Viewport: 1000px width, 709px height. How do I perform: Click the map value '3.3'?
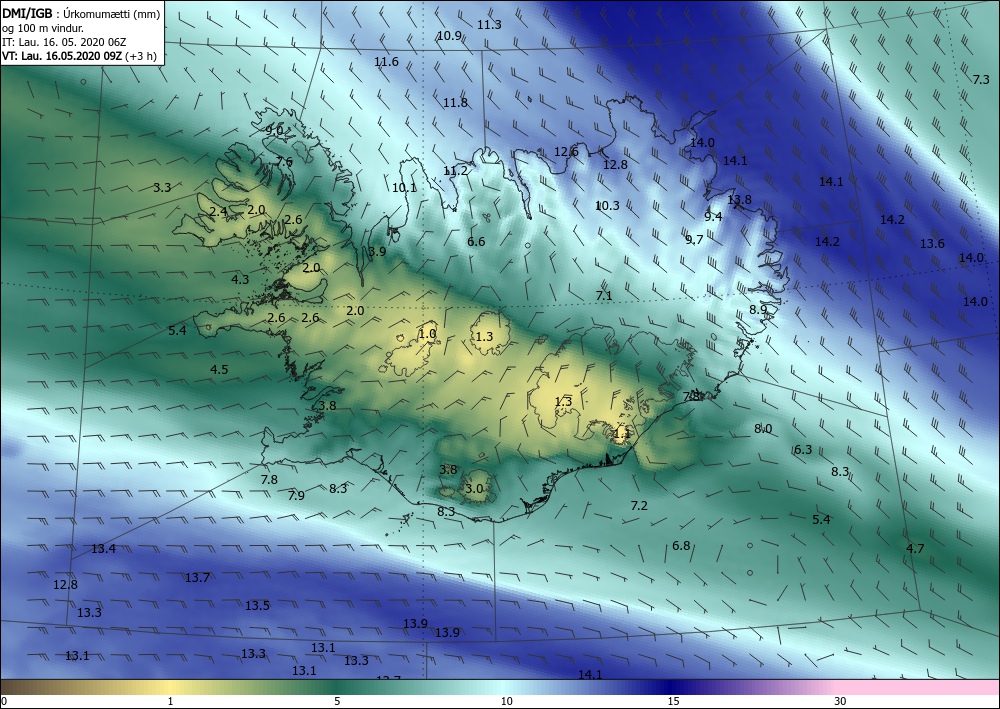coord(162,187)
